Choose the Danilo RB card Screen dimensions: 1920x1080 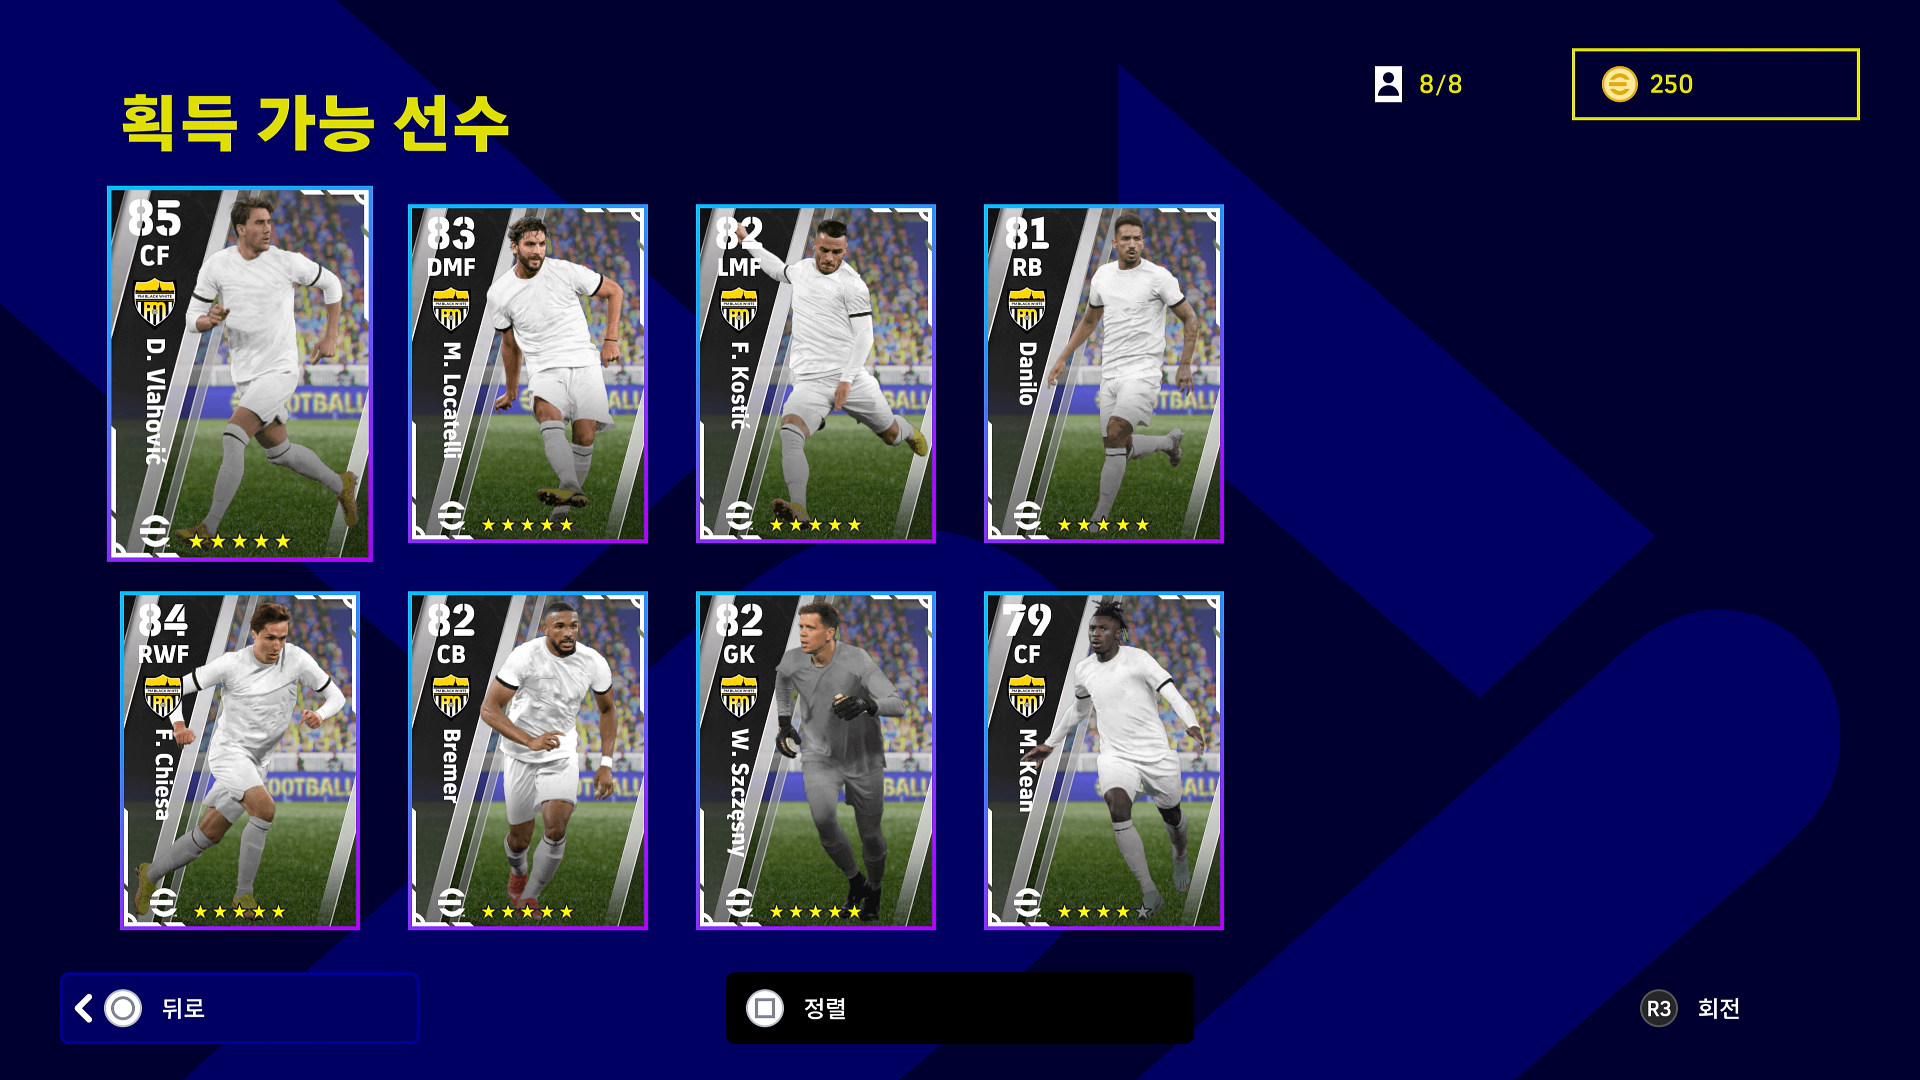pyautogui.click(x=1104, y=374)
